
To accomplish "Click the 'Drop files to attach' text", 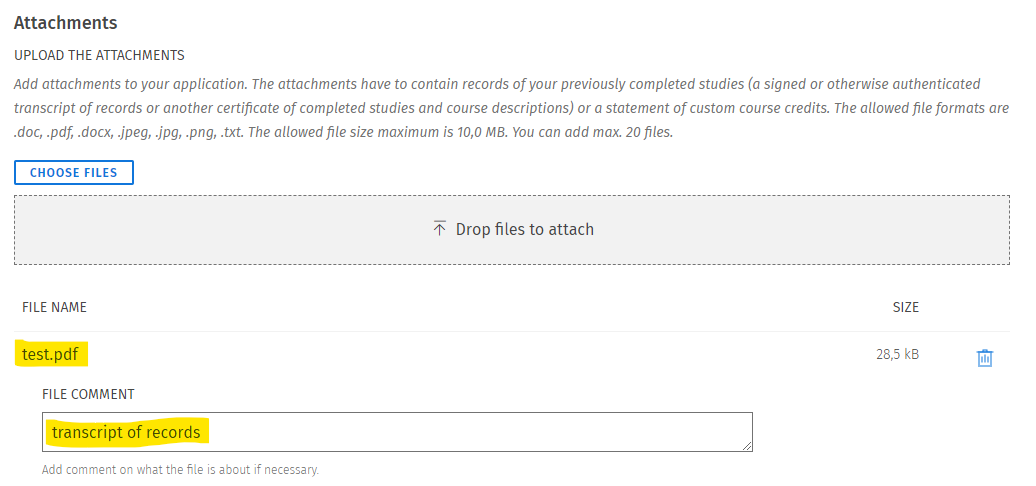I will pyautogui.click(x=524, y=229).
